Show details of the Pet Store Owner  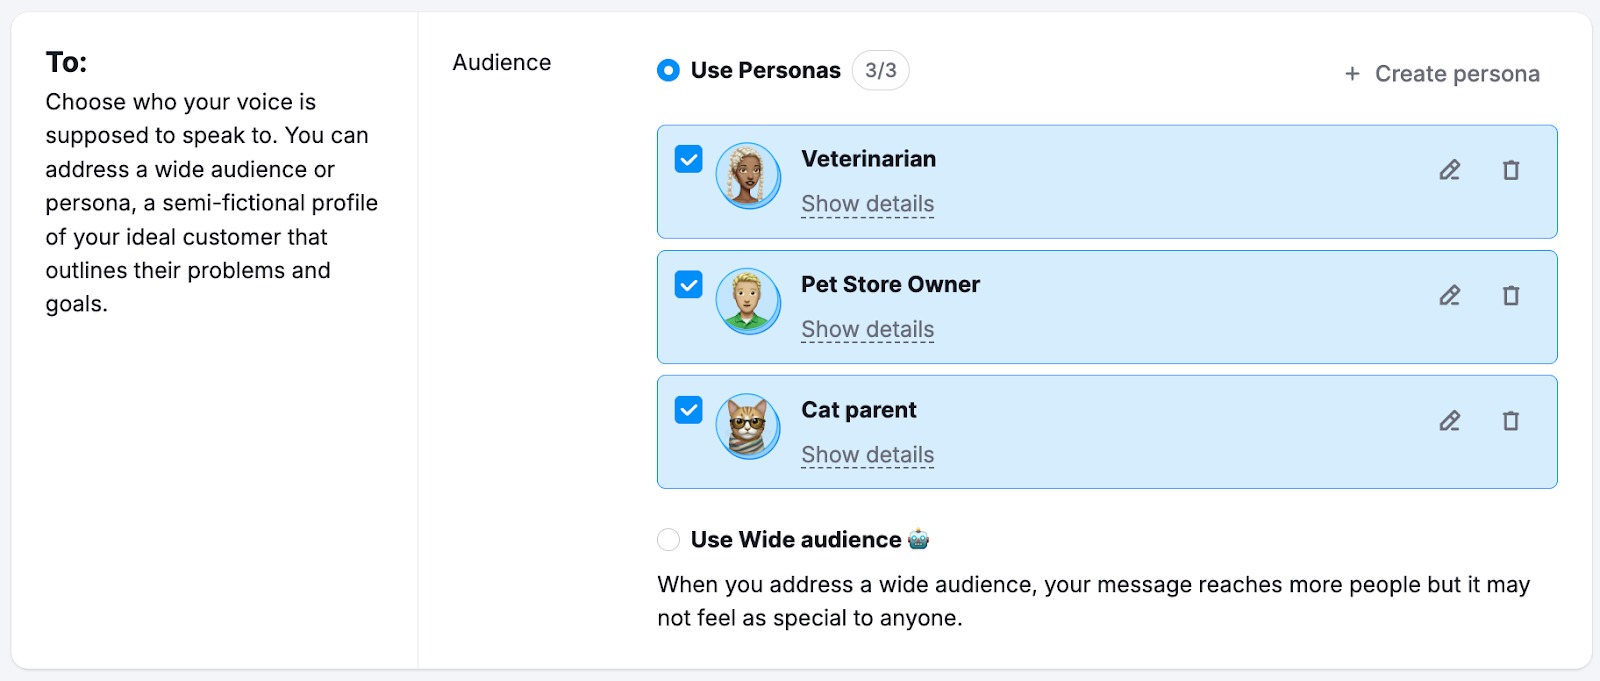coord(867,329)
